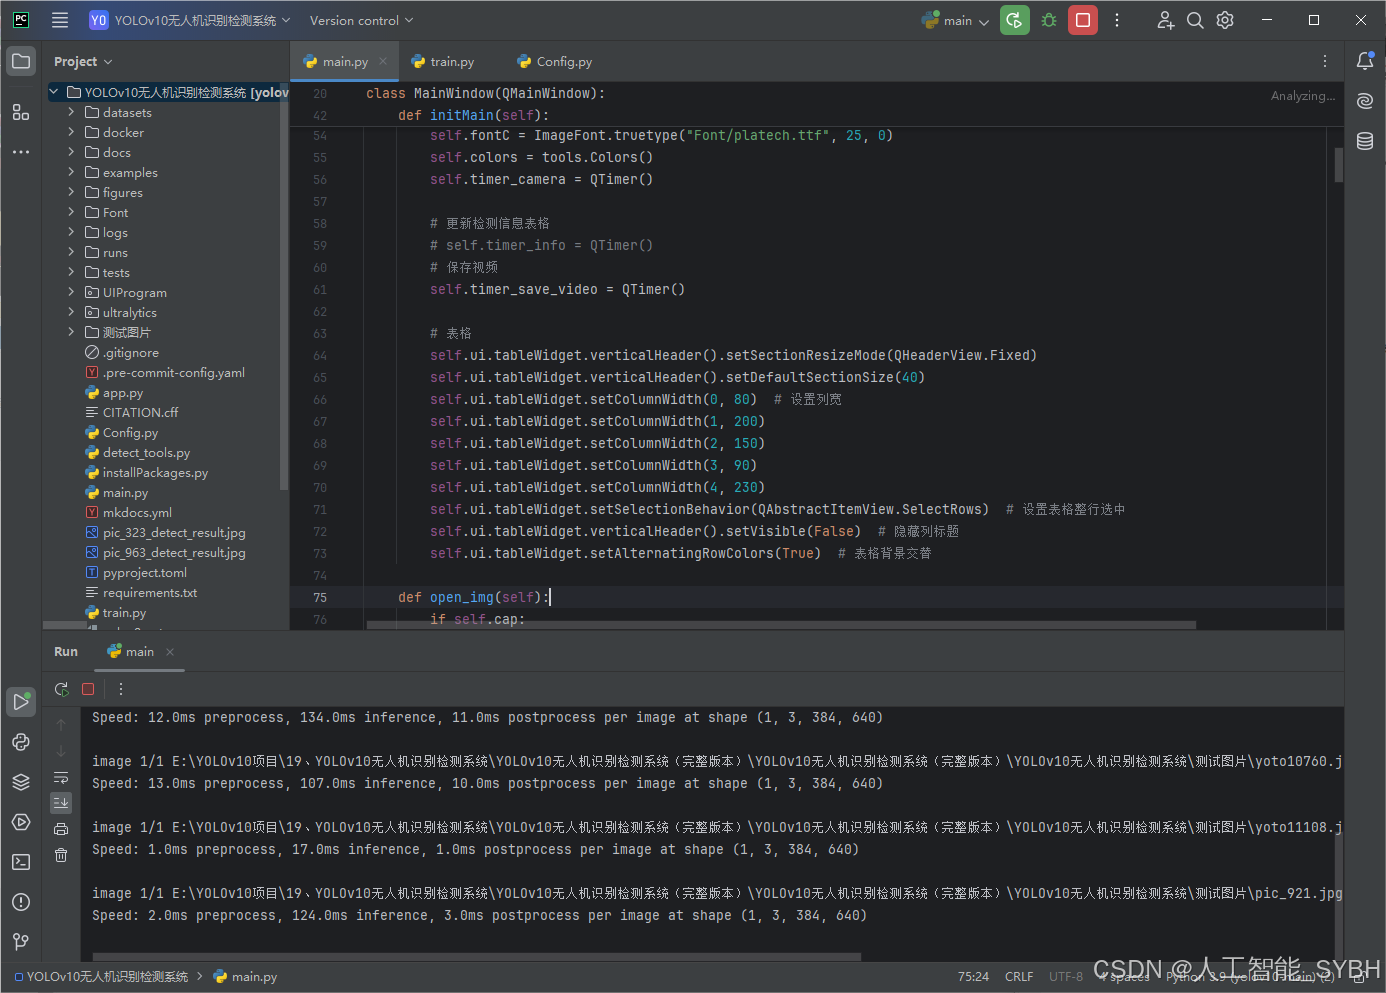Screen dimensions: 1386x993
Task: Stop process in the Run panel toolbar
Action: (88, 689)
